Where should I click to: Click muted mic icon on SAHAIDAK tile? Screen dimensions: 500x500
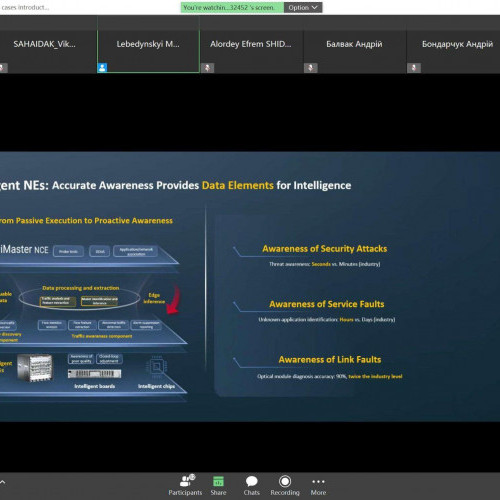[3, 68]
